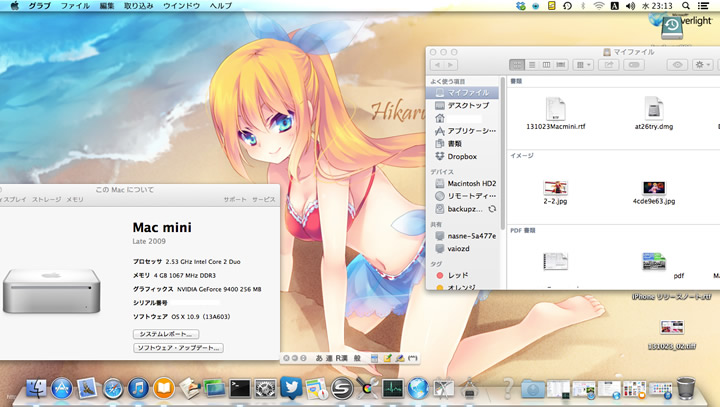Screen dimensions: 720x407
Task: Open the Apple menu
Action: click(15, 6)
